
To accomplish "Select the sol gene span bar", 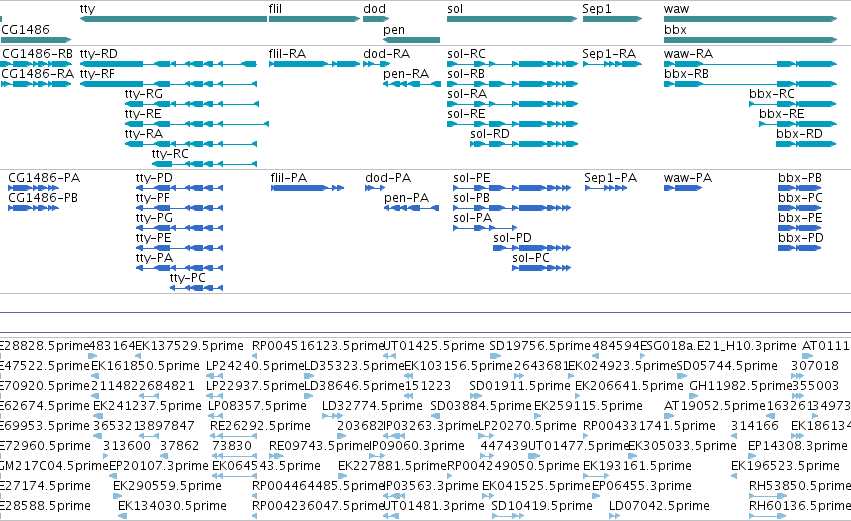I will (x=512, y=19).
